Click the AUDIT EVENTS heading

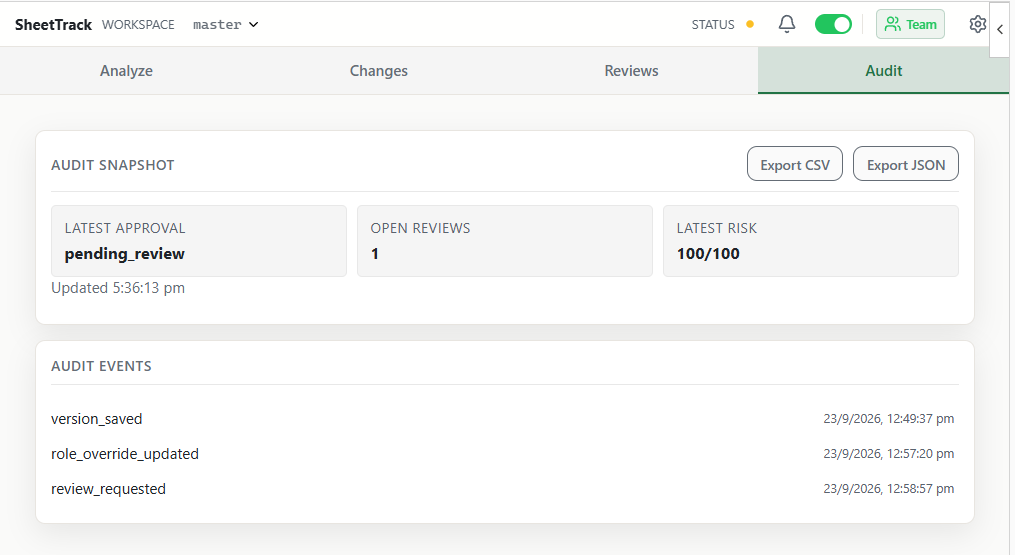tap(101, 366)
